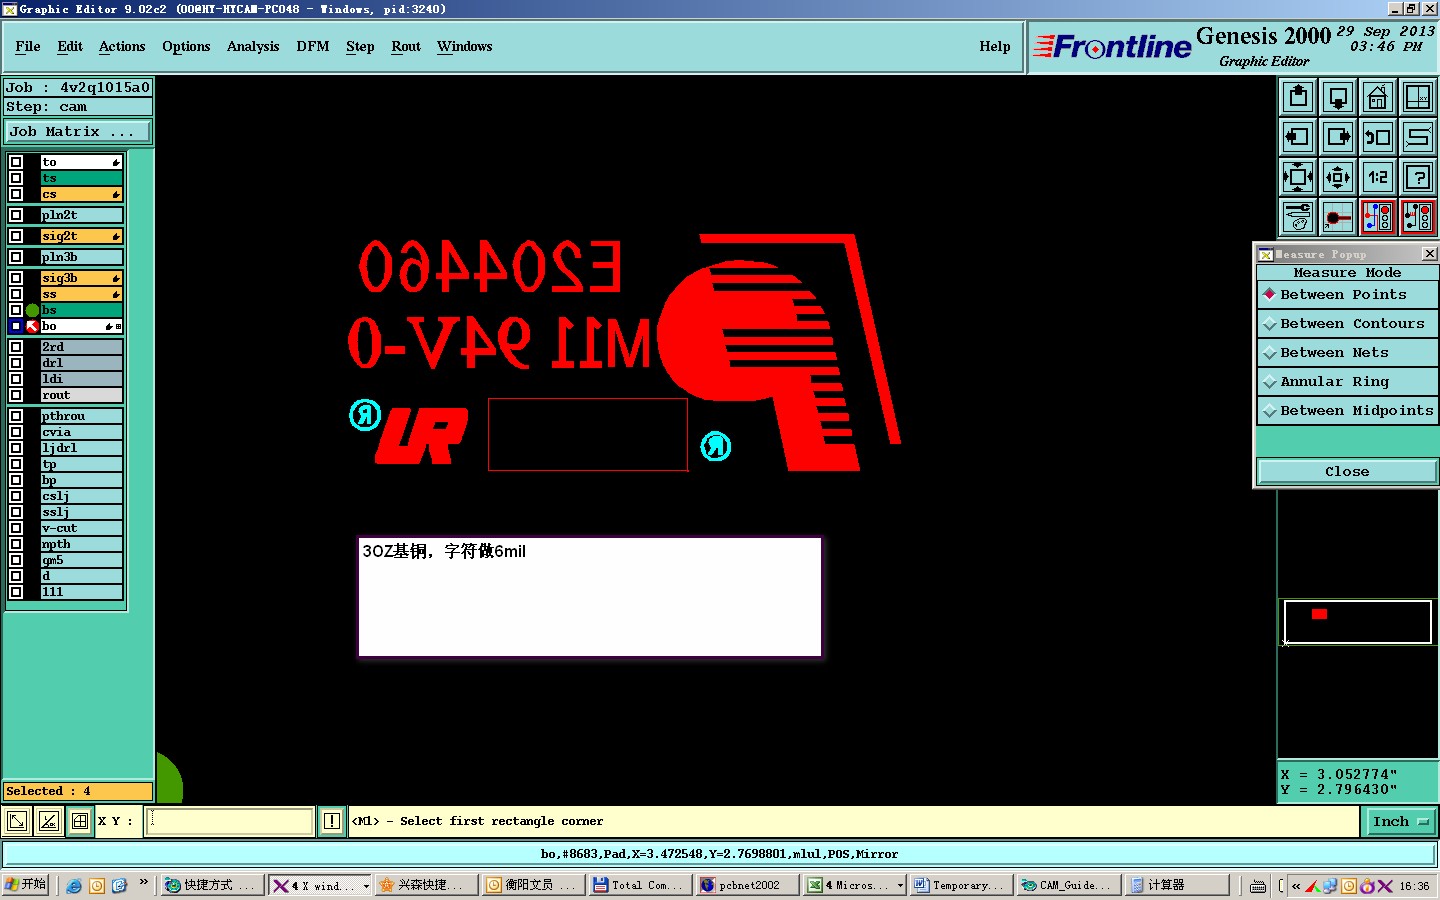Select Between Contours measure mode
Screen dimensions: 1440x900
click(1347, 324)
